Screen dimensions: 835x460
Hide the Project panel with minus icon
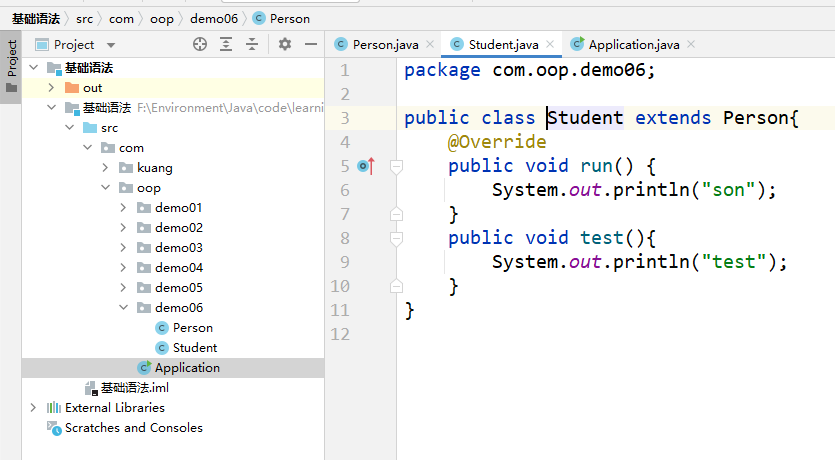[x=311, y=44]
